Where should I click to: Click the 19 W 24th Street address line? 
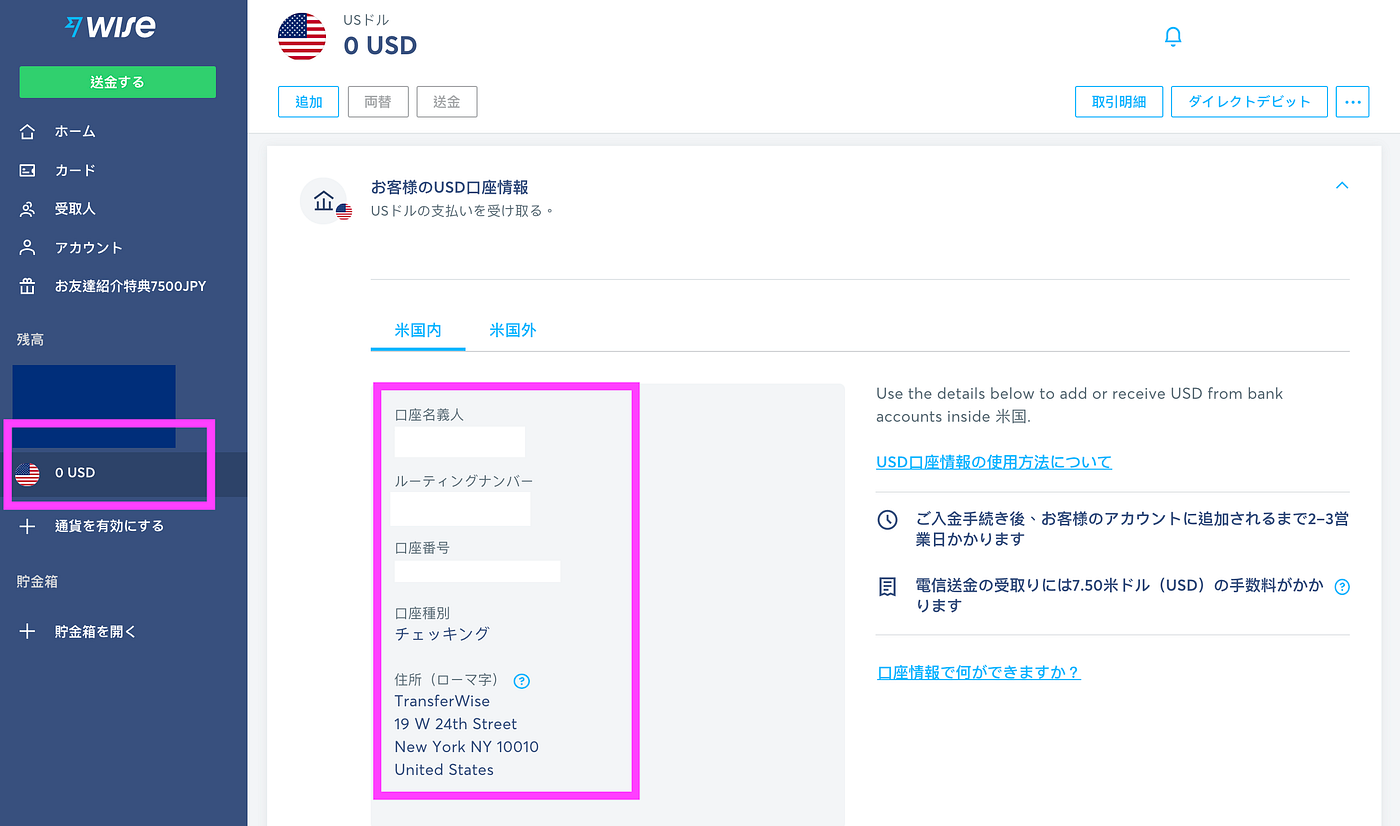coord(456,724)
